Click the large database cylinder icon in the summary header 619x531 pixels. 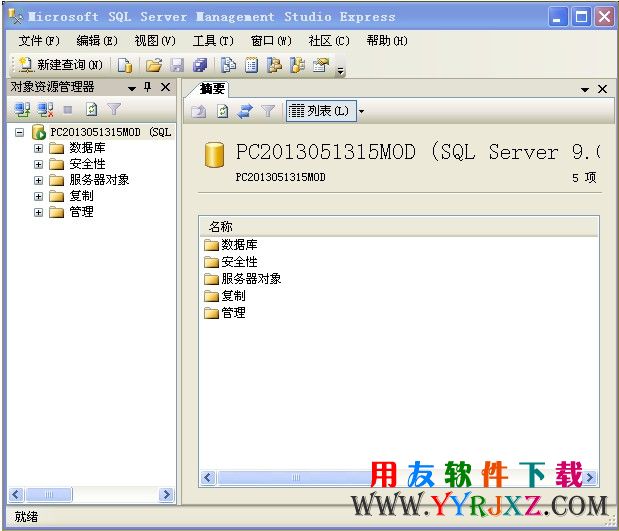coord(214,154)
